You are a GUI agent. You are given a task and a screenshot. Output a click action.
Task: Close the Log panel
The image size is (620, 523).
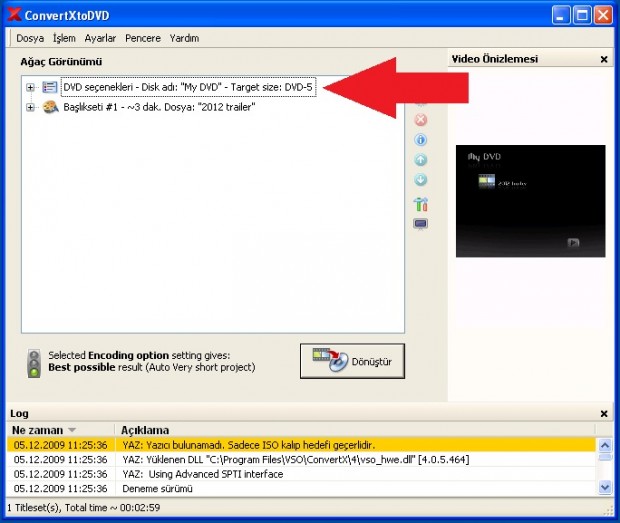point(604,414)
